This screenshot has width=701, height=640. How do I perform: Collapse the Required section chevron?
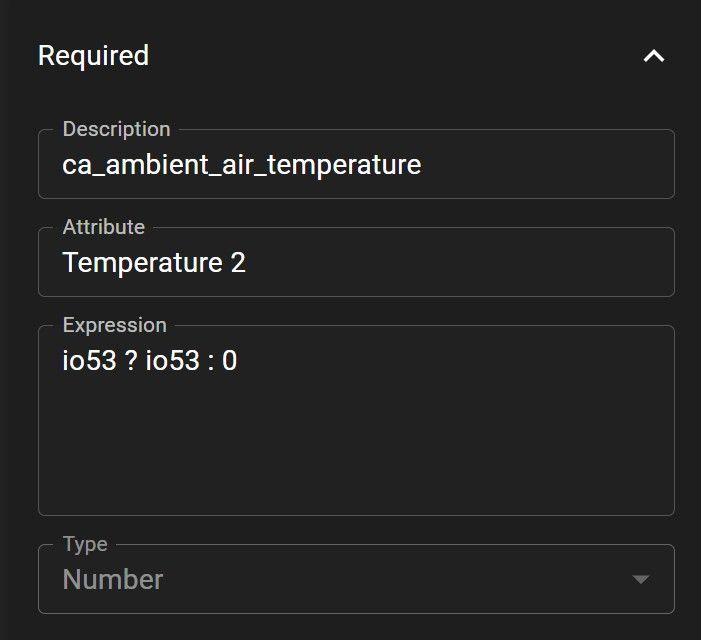tap(653, 56)
